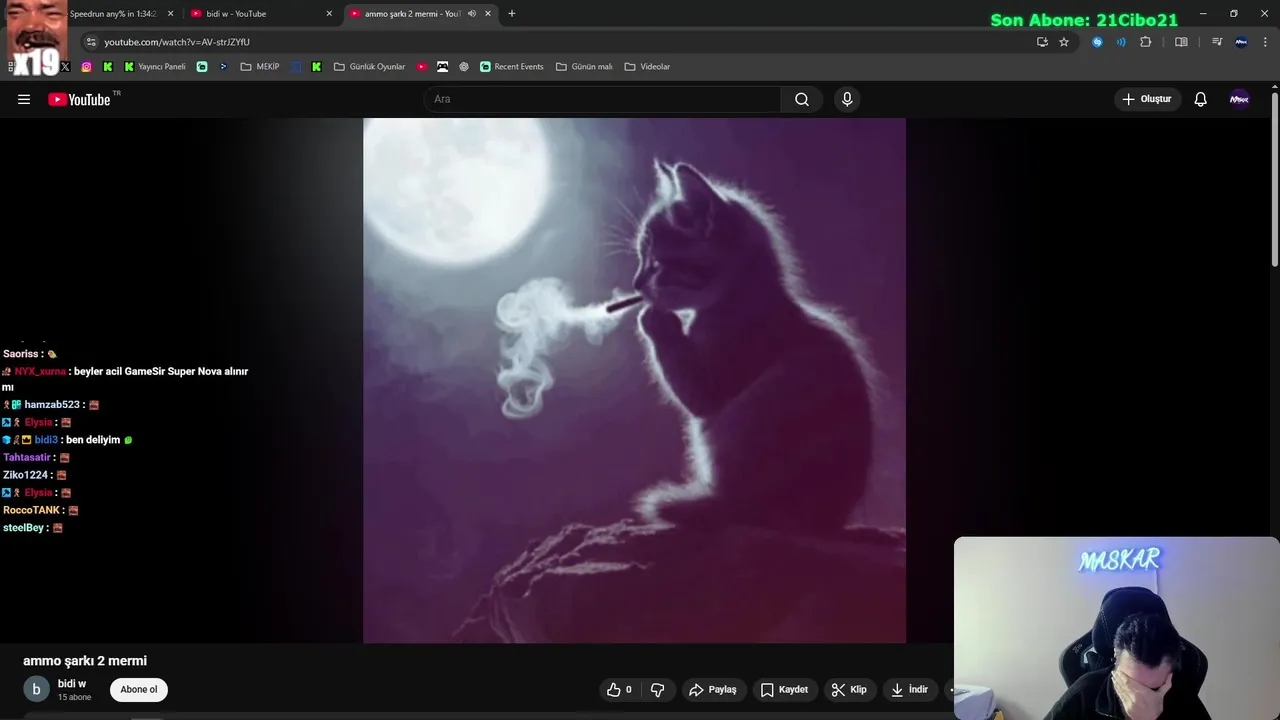1280x720 pixels.
Task: Open the Chrome three-dot menu
Action: (1265, 42)
